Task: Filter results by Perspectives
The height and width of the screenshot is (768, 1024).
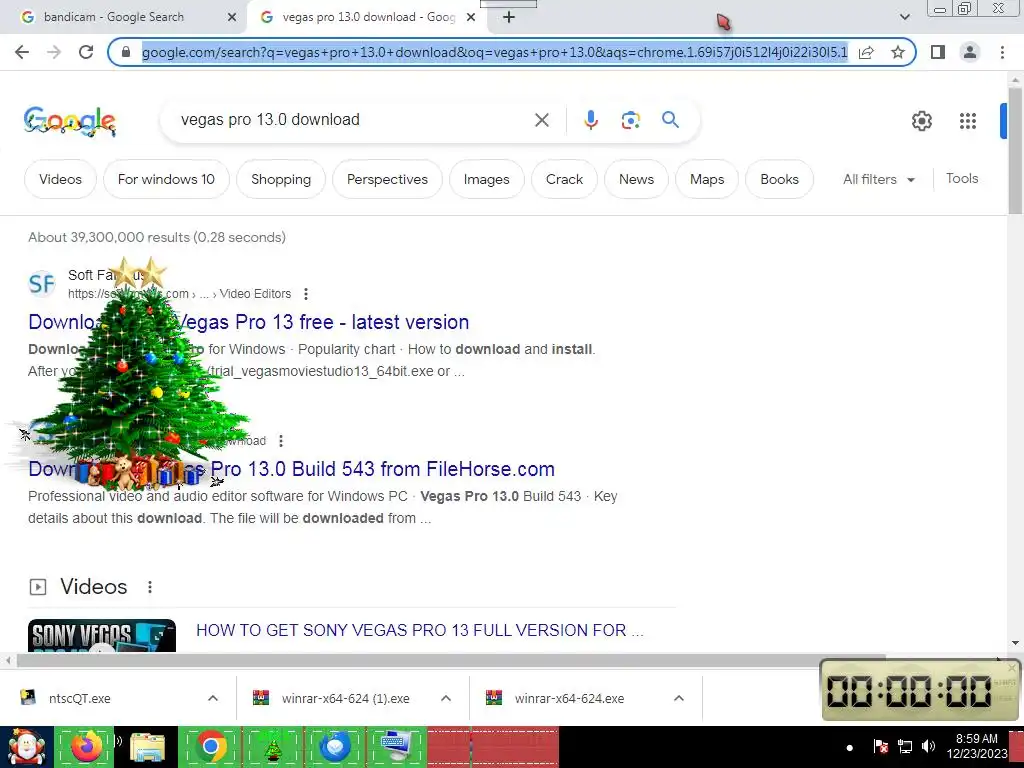Action: 387,179
